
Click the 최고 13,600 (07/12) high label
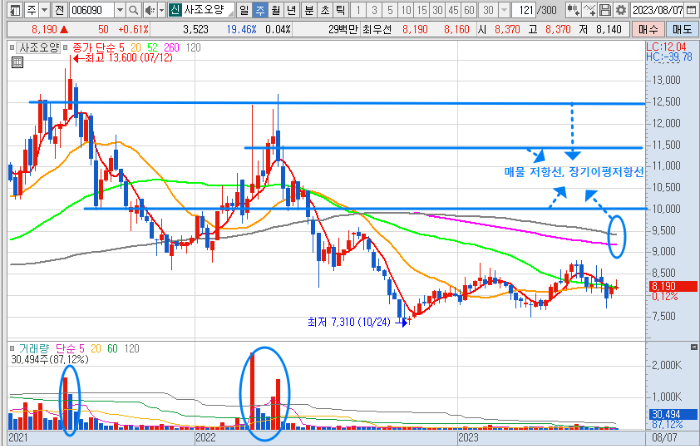tap(129, 58)
